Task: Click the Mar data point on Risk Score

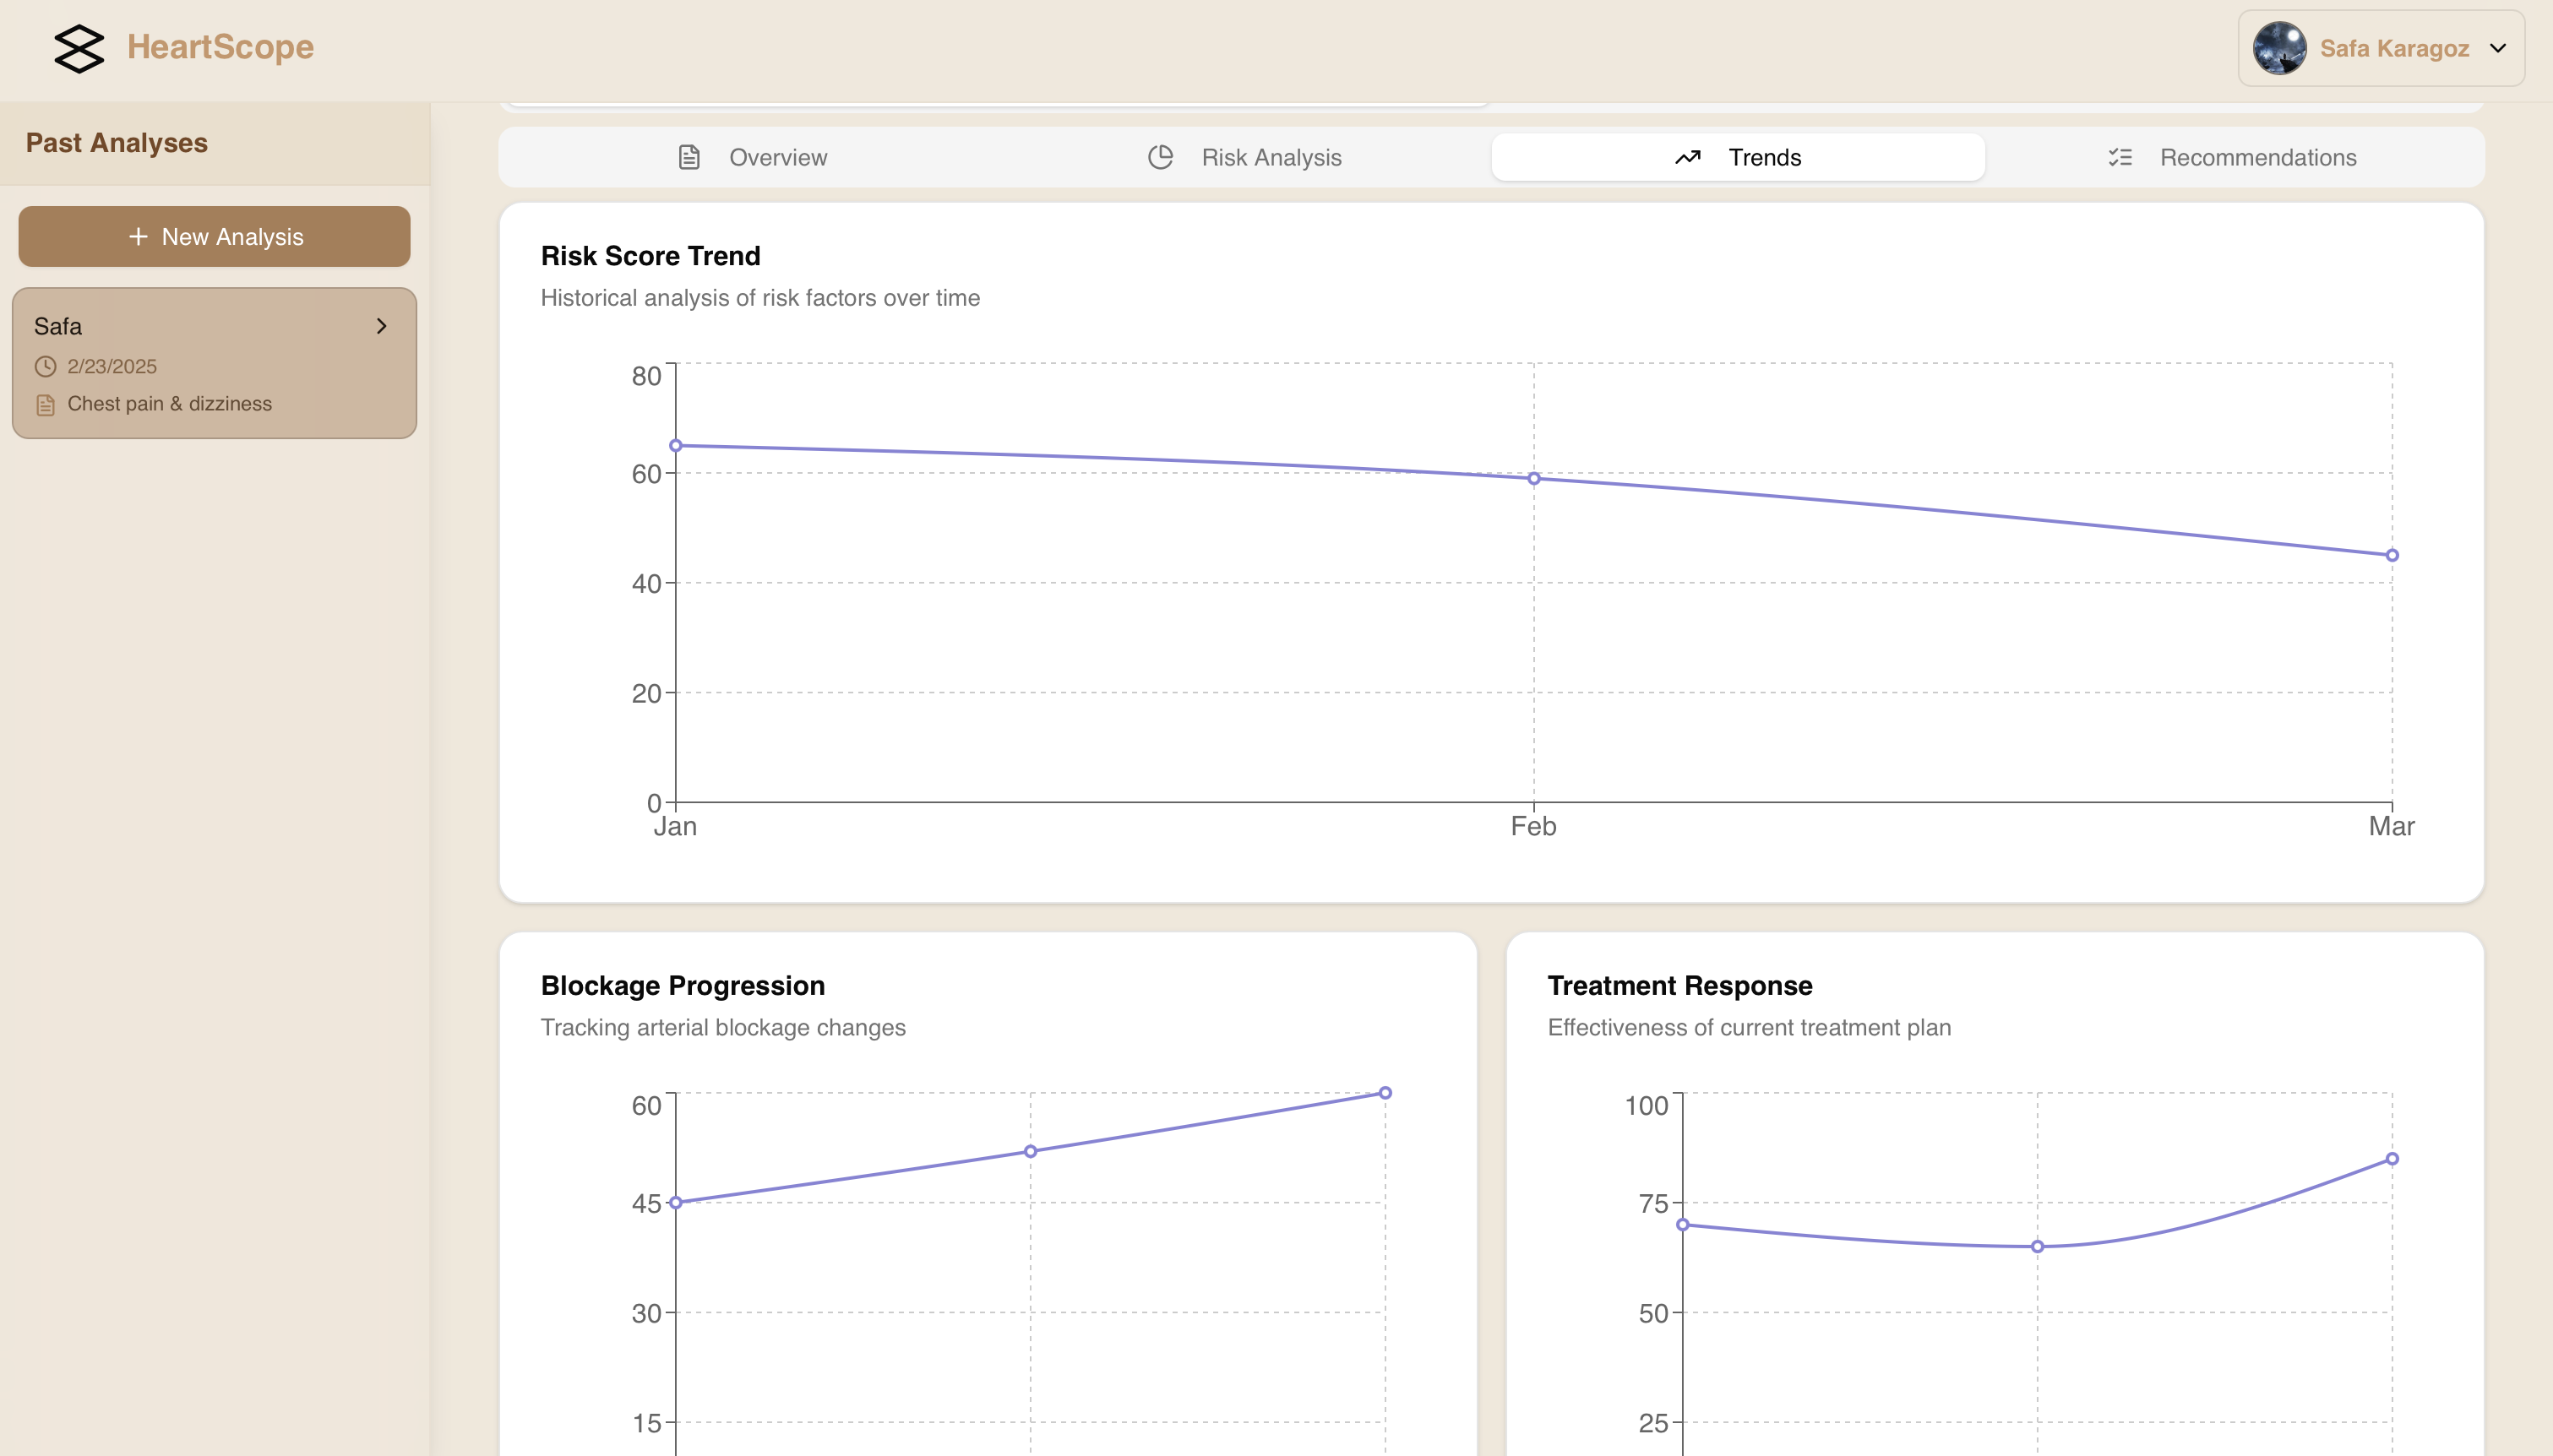Action: pyautogui.click(x=2391, y=555)
